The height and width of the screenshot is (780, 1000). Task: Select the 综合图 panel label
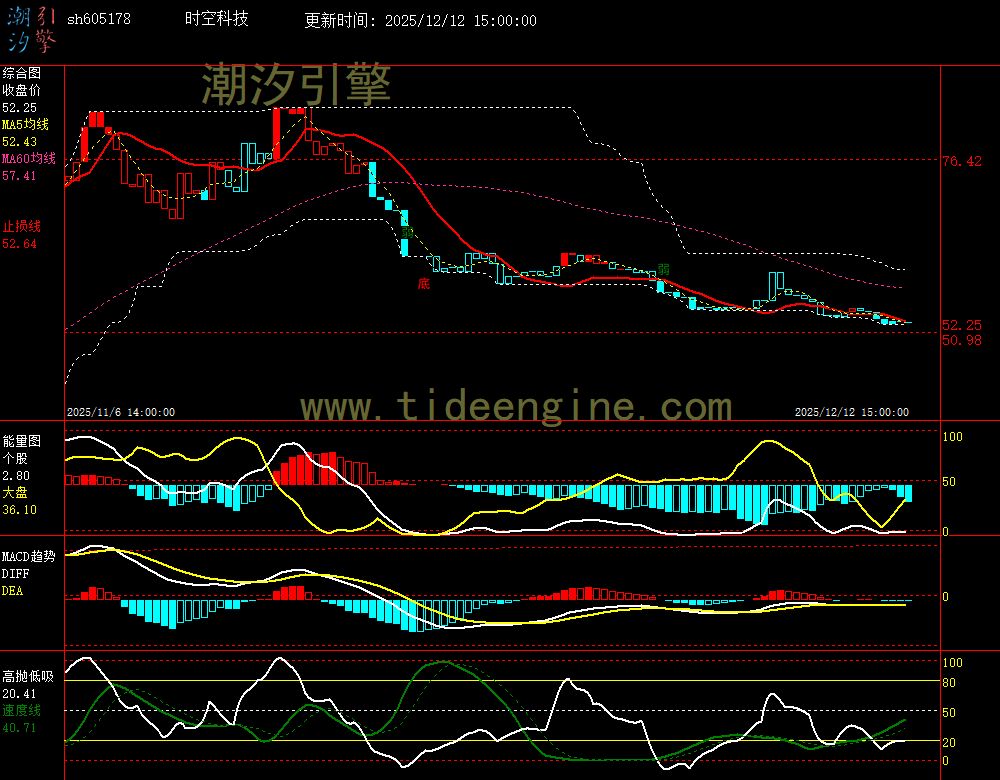click(x=21, y=73)
